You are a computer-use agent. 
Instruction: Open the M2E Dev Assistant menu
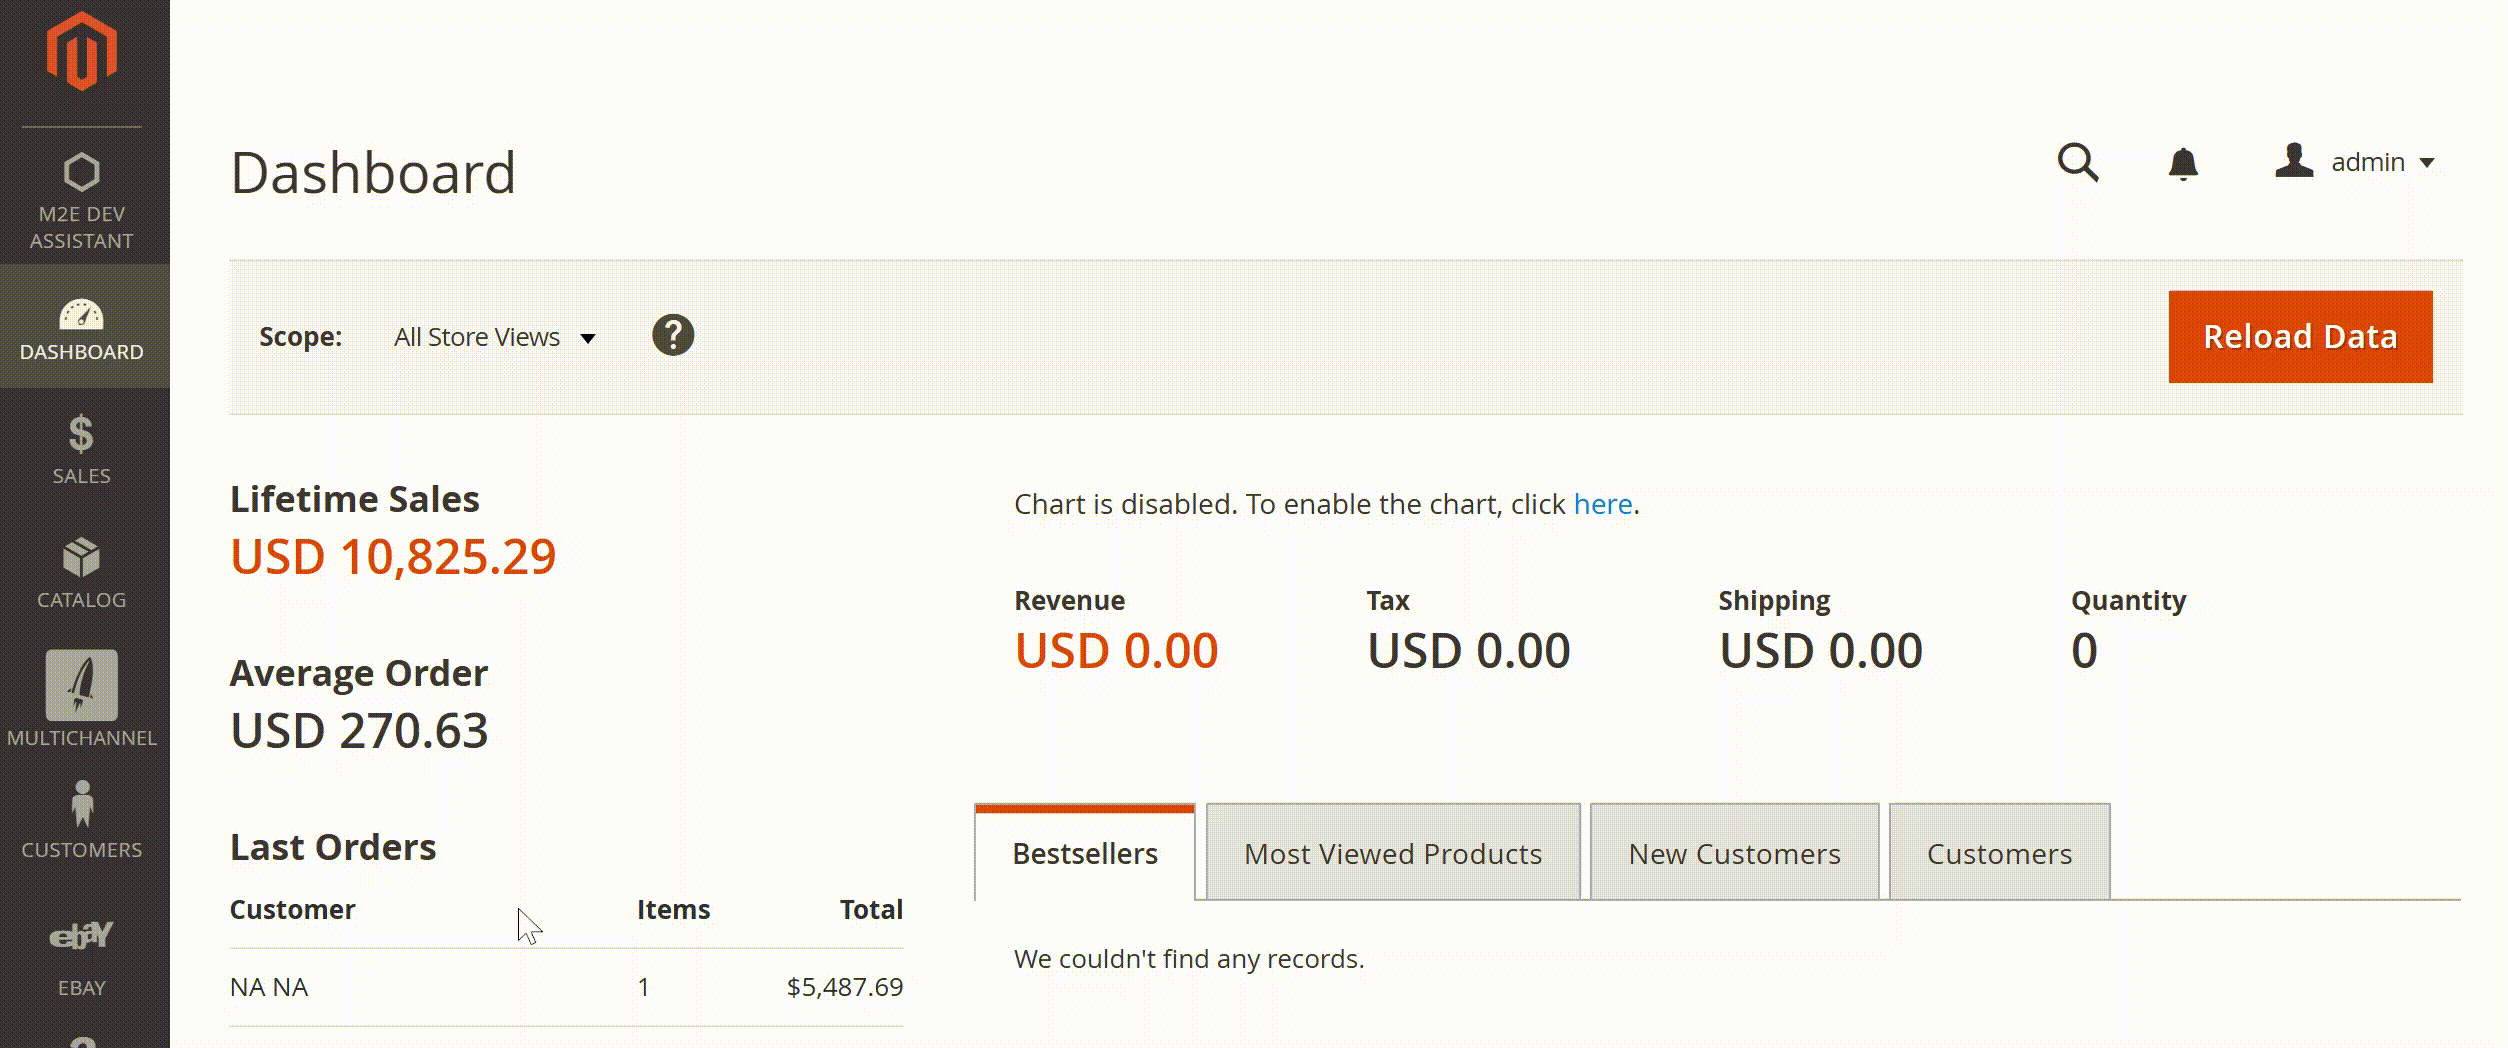point(82,201)
